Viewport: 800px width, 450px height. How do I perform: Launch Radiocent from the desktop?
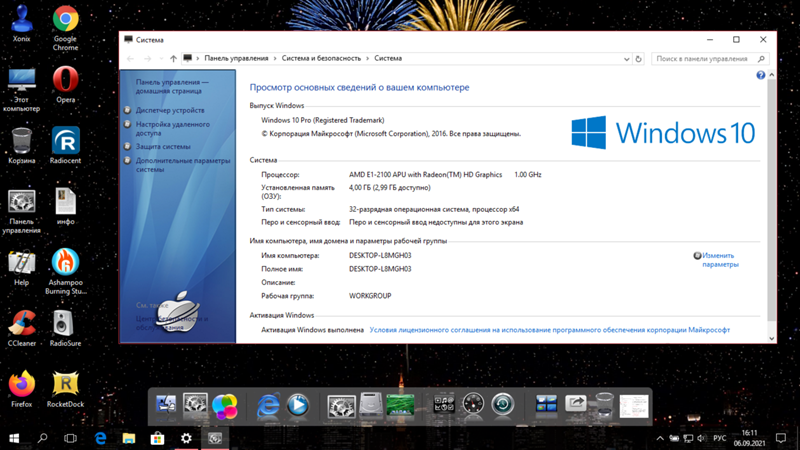65,146
